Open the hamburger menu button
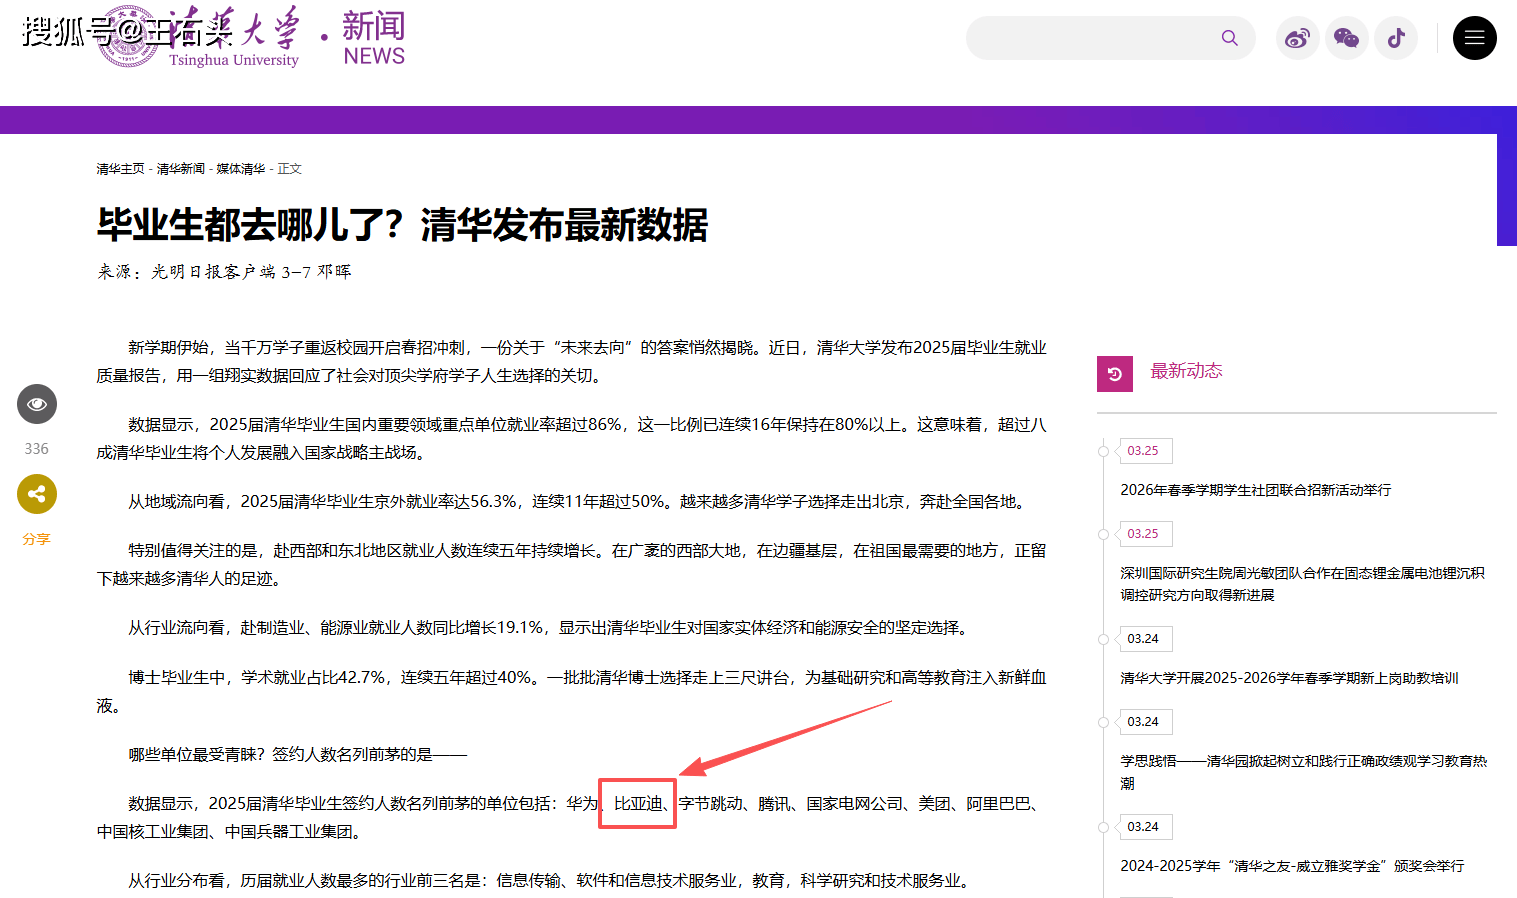 pyautogui.click(x=1474, y=38)
